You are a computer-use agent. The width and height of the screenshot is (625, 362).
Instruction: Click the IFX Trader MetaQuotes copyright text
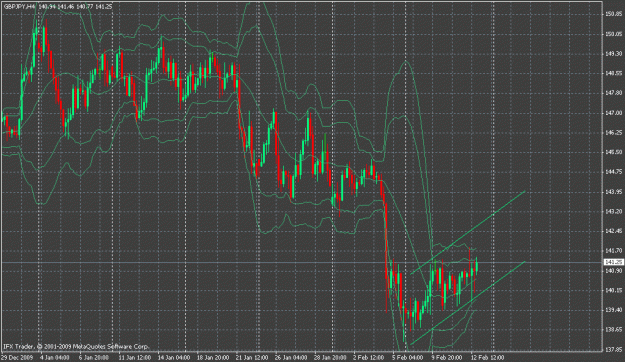click(76, 346)
